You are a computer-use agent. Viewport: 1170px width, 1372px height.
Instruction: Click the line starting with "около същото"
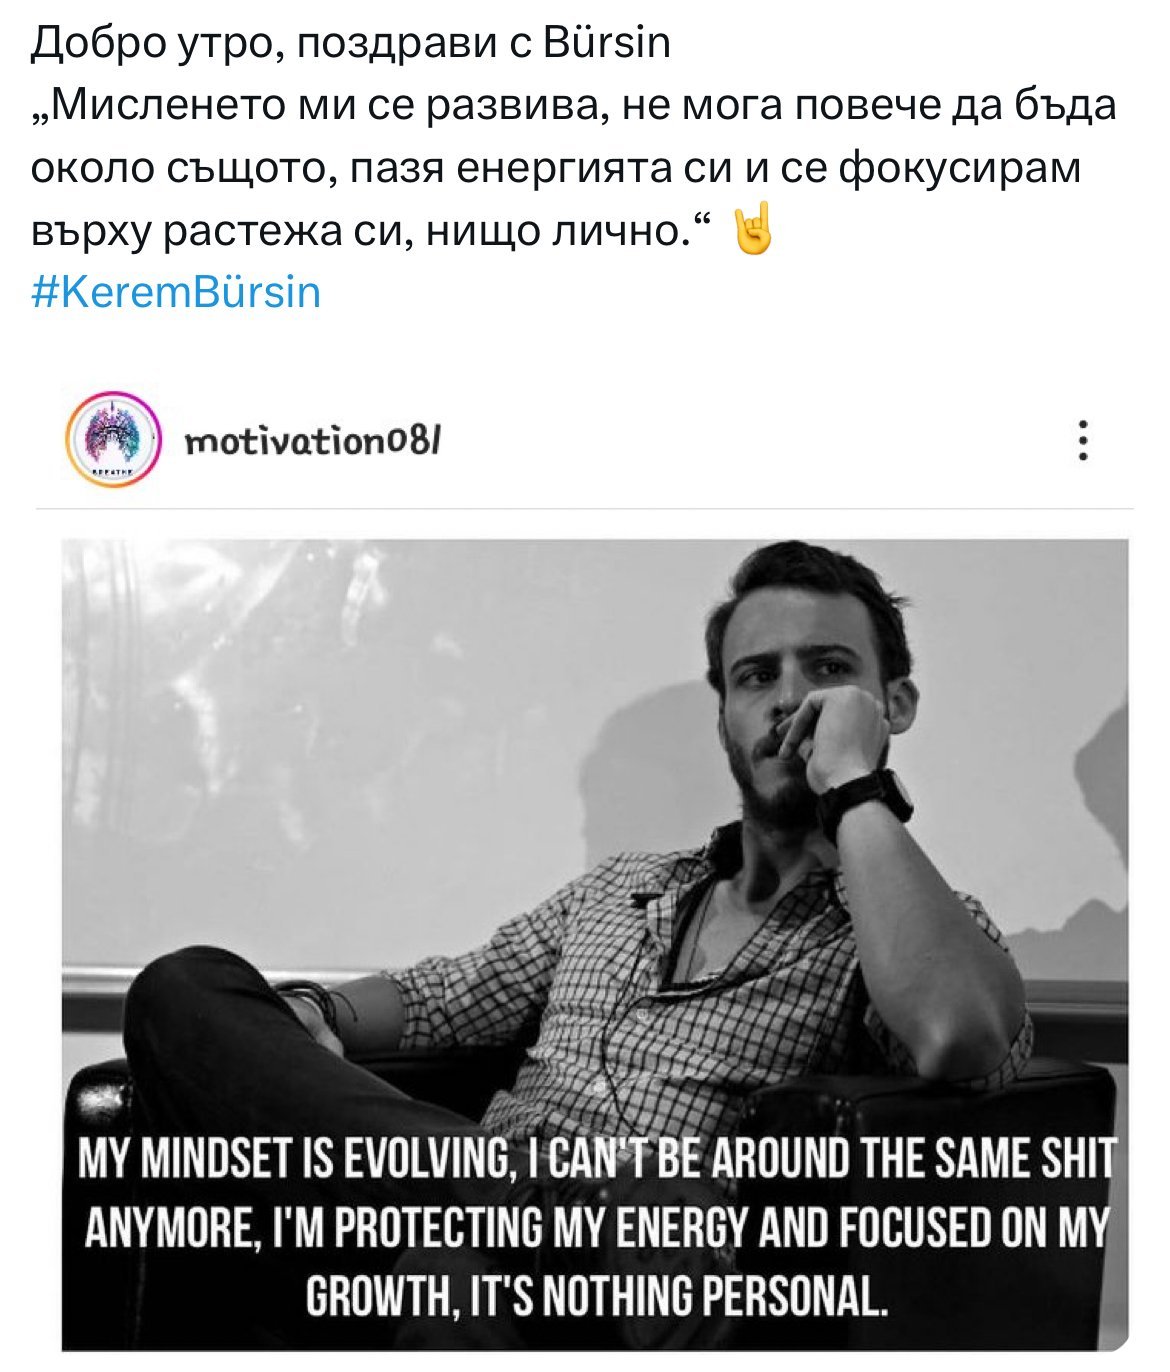click(556, 168)
